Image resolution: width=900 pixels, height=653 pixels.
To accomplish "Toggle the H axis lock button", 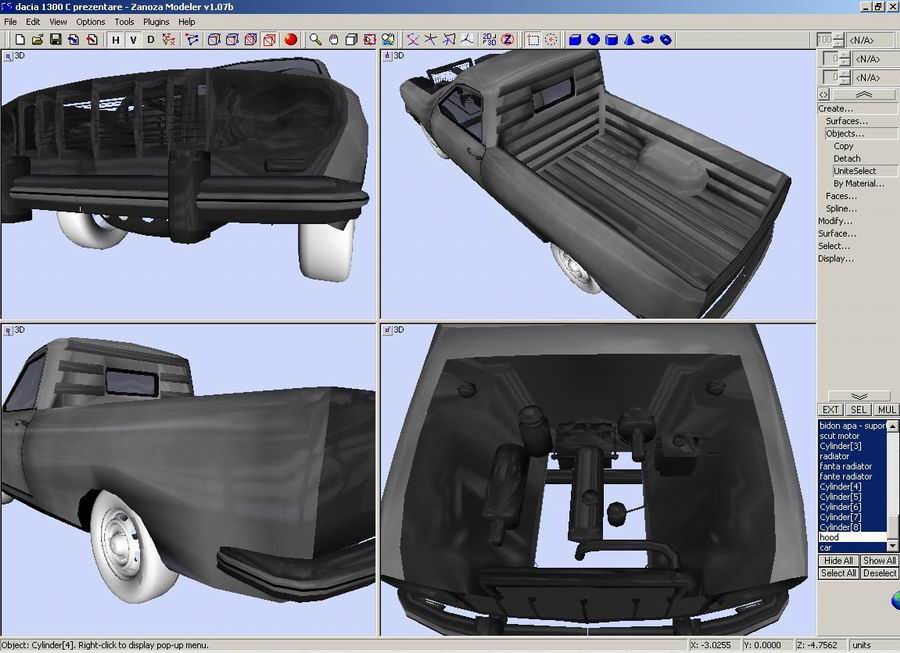I will (116, 40).
